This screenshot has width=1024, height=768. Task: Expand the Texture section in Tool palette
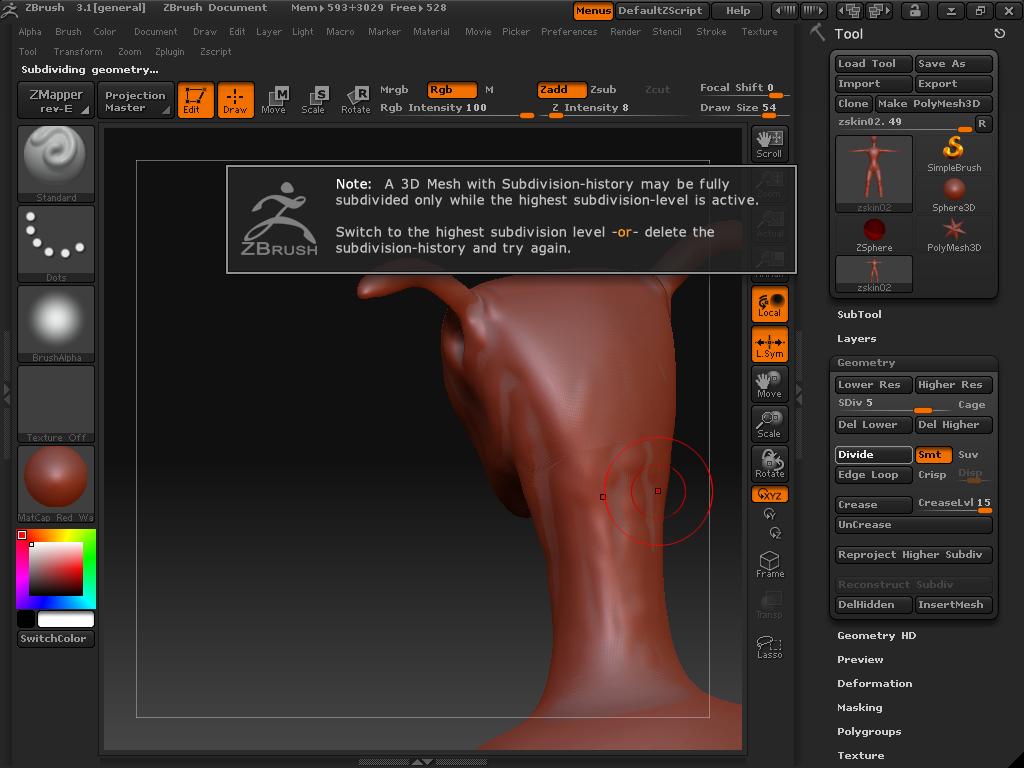click(x=860, y=756)
